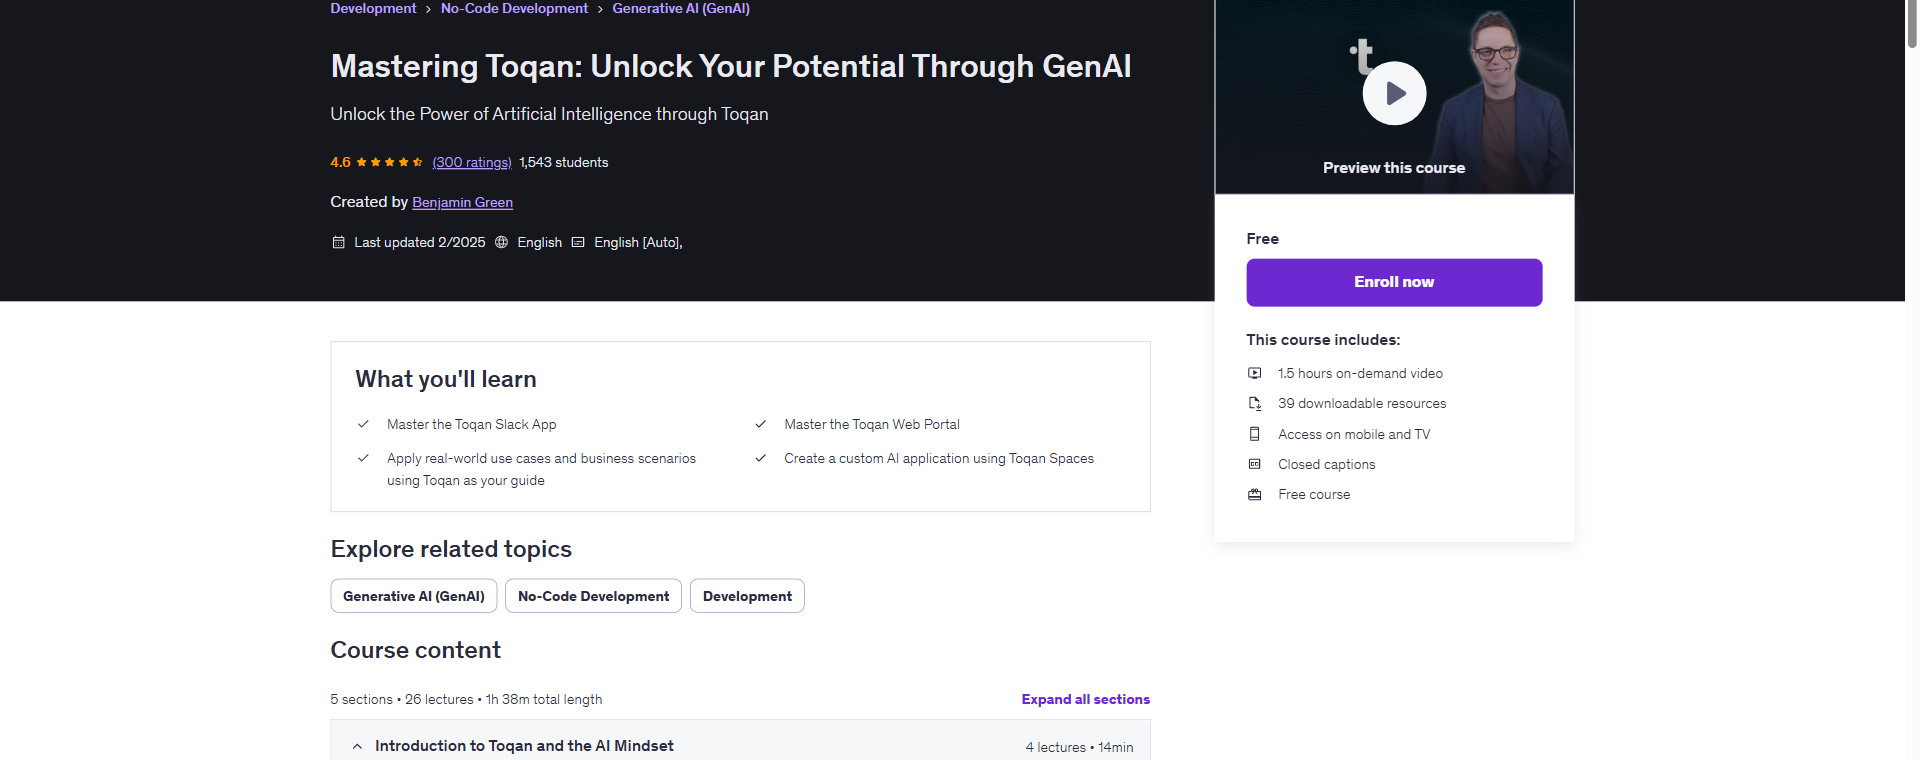Play the course preview video
This screenshot has width=1920, height=760.
(x=1394, y=93)
